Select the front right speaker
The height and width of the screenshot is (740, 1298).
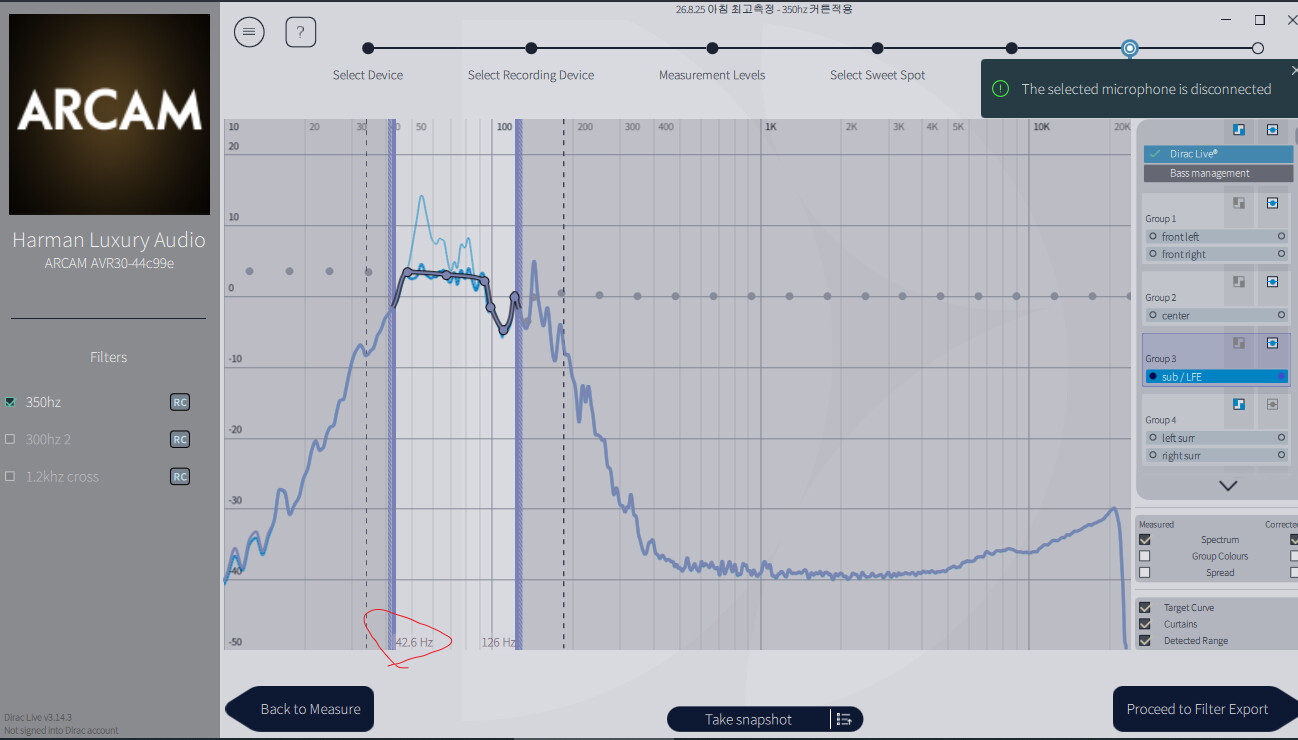coord(1217,254)
